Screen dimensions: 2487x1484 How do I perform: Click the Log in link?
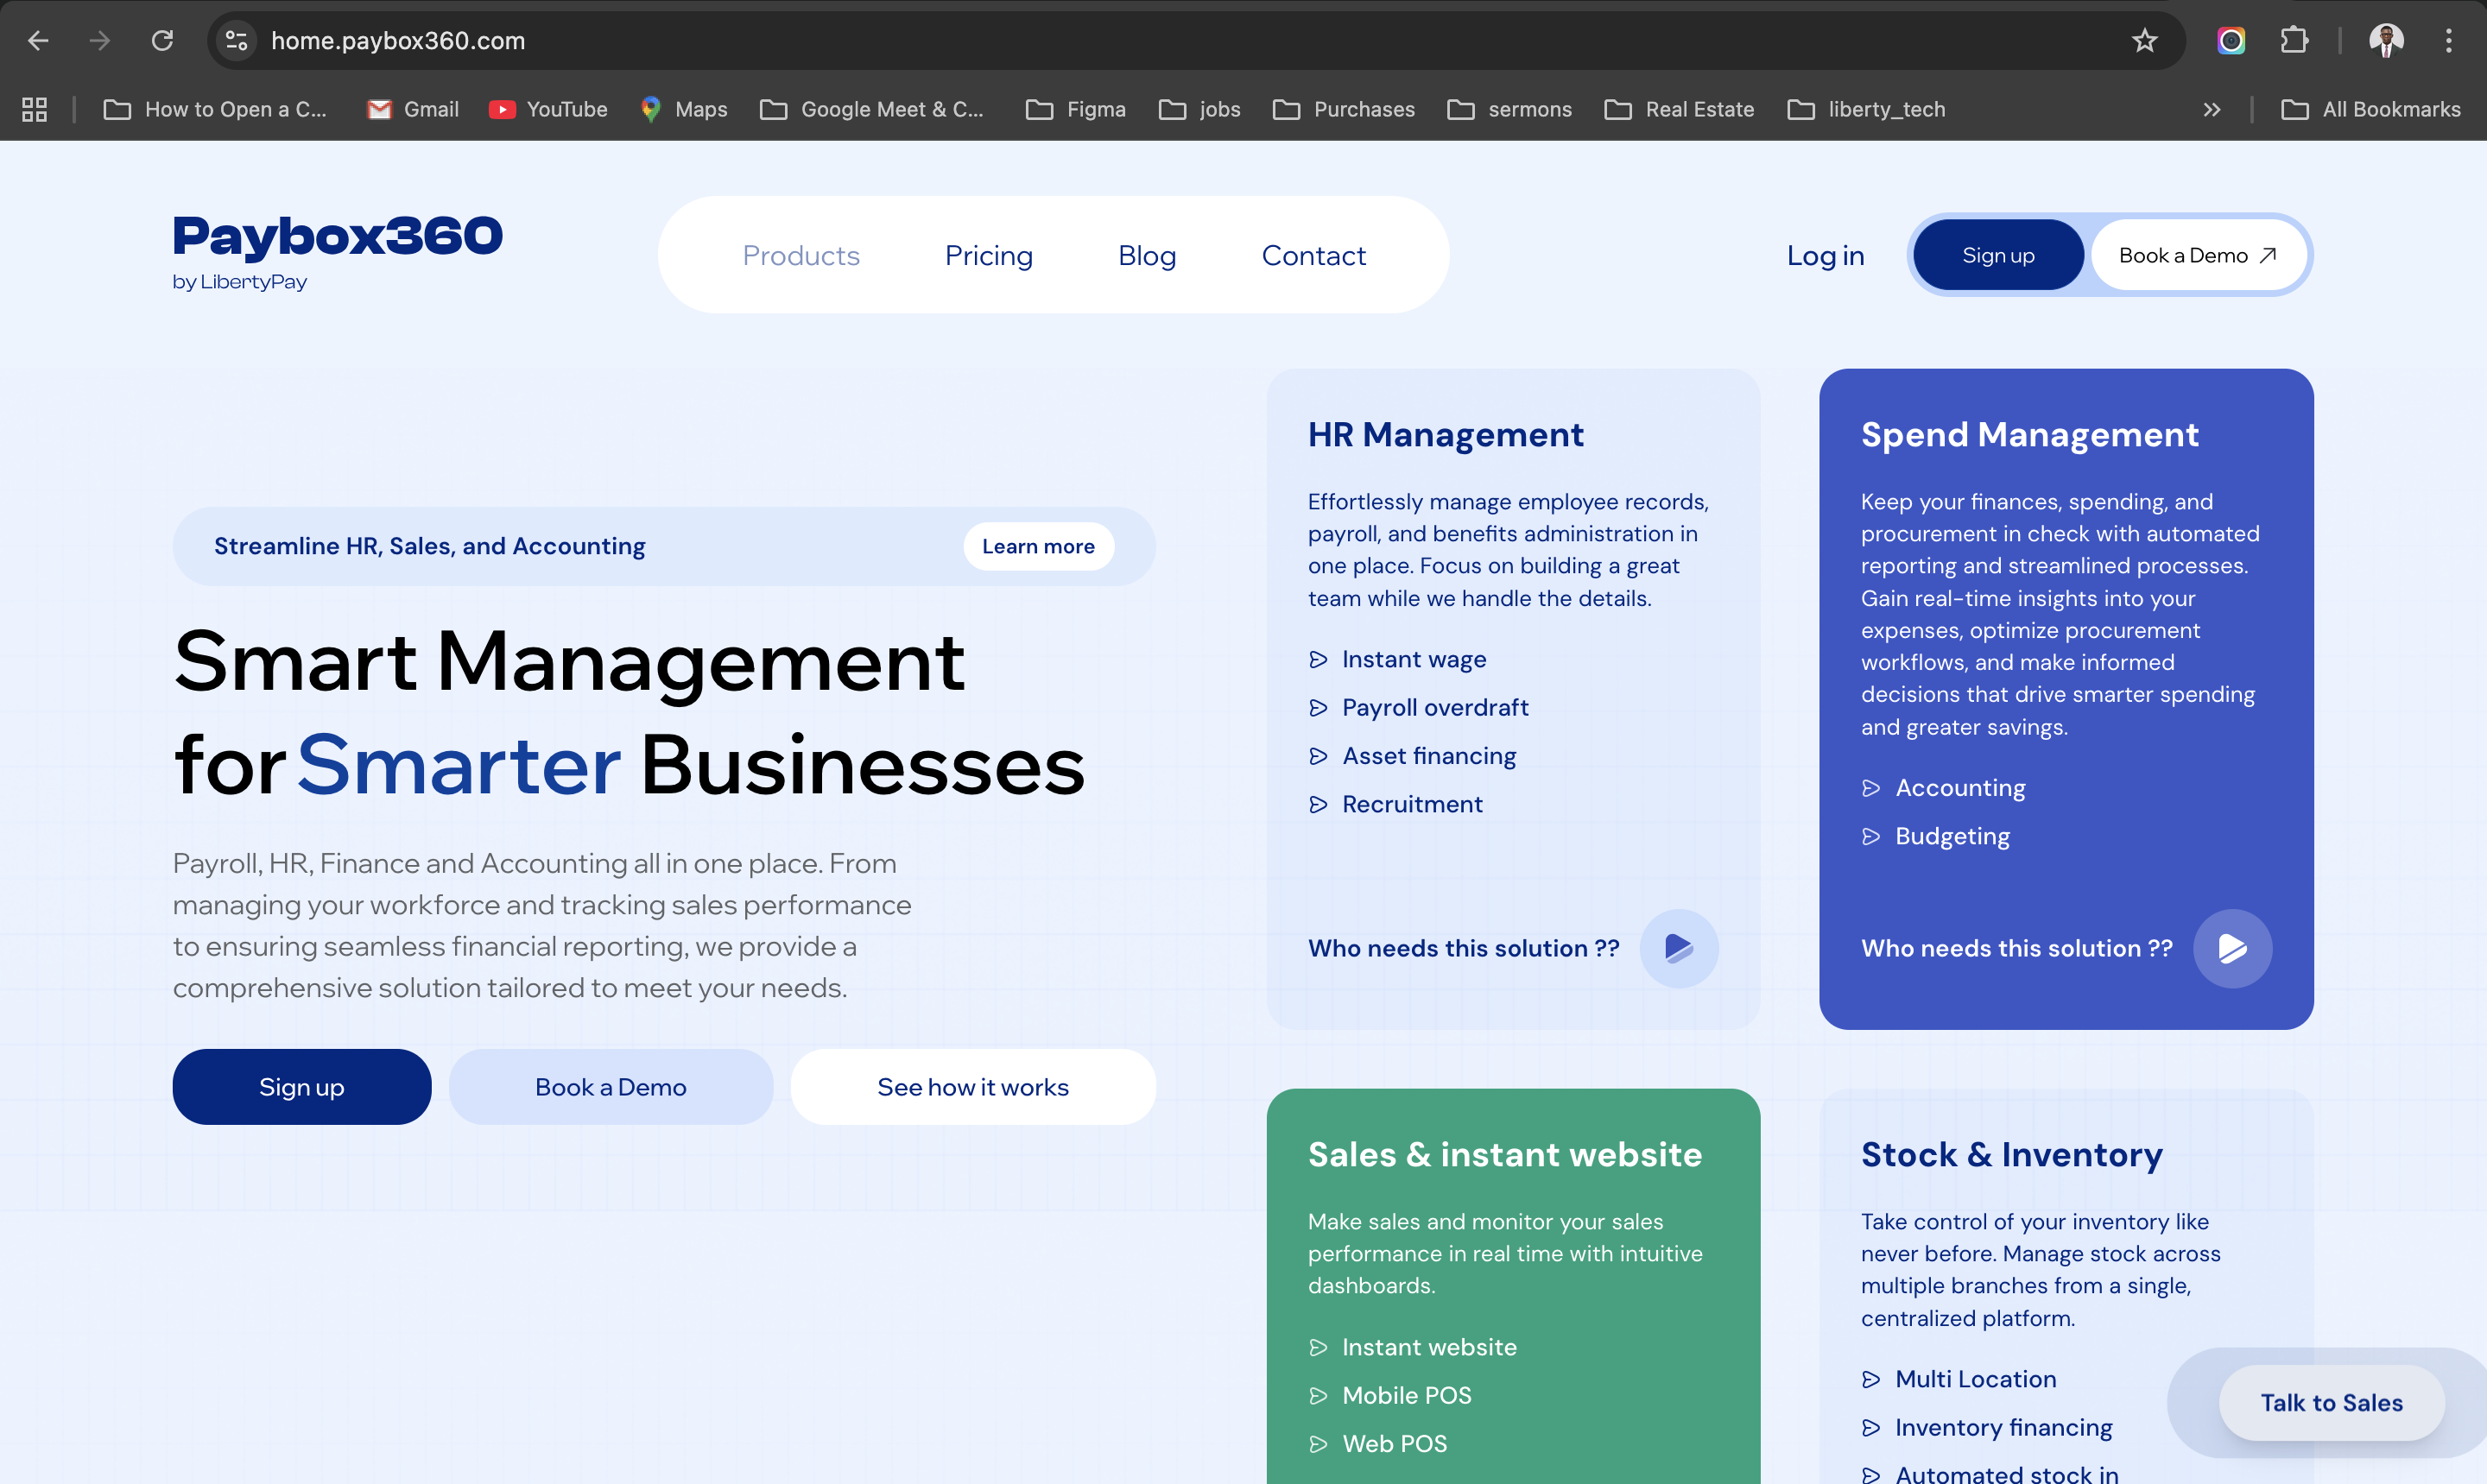(x=1825, y=255)
